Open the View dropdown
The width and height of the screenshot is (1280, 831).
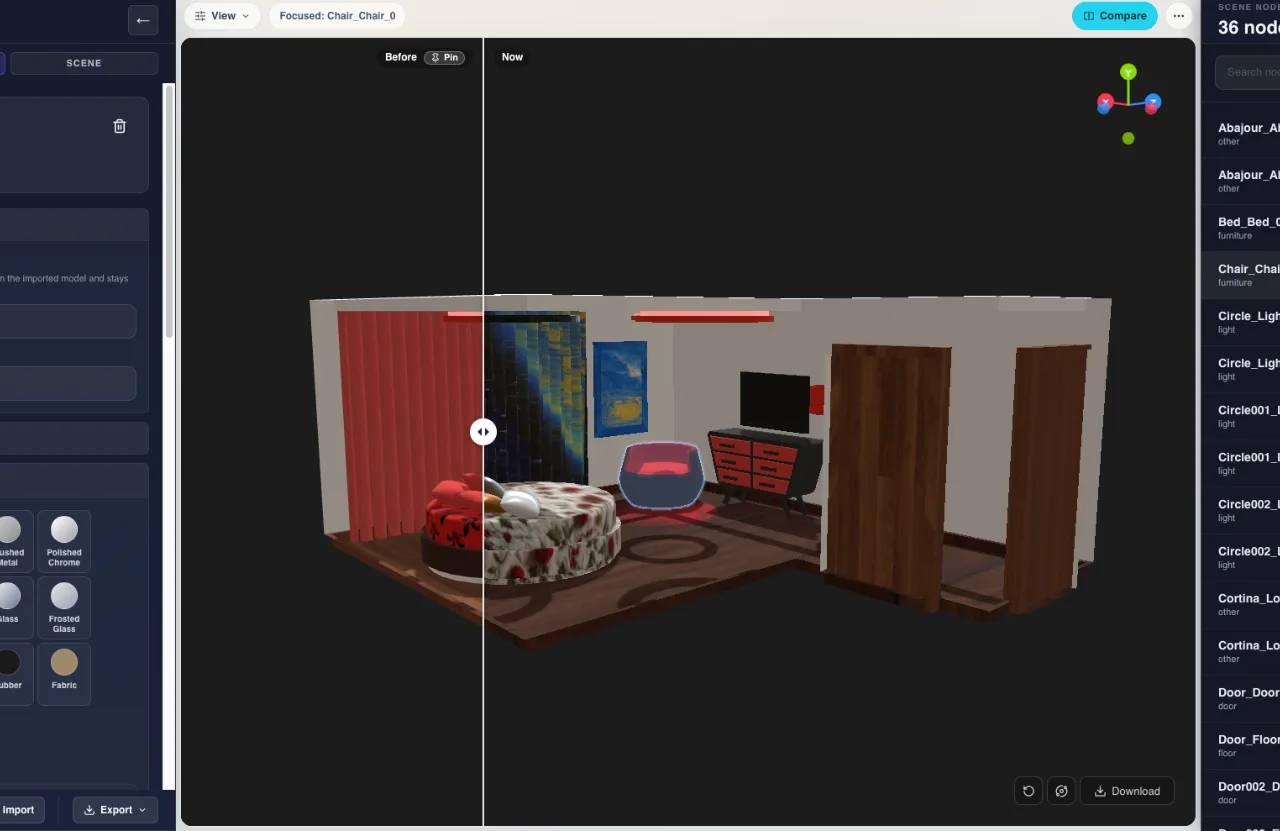222,16
